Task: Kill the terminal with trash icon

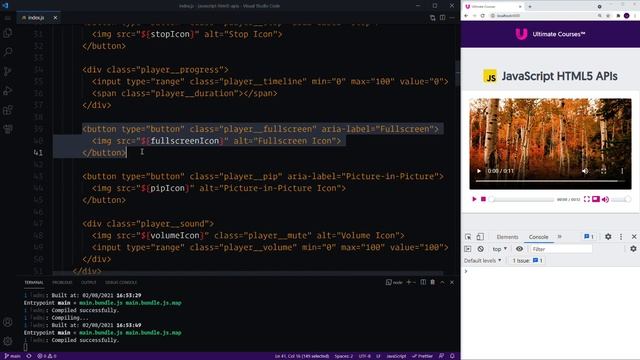Action: 433,282
